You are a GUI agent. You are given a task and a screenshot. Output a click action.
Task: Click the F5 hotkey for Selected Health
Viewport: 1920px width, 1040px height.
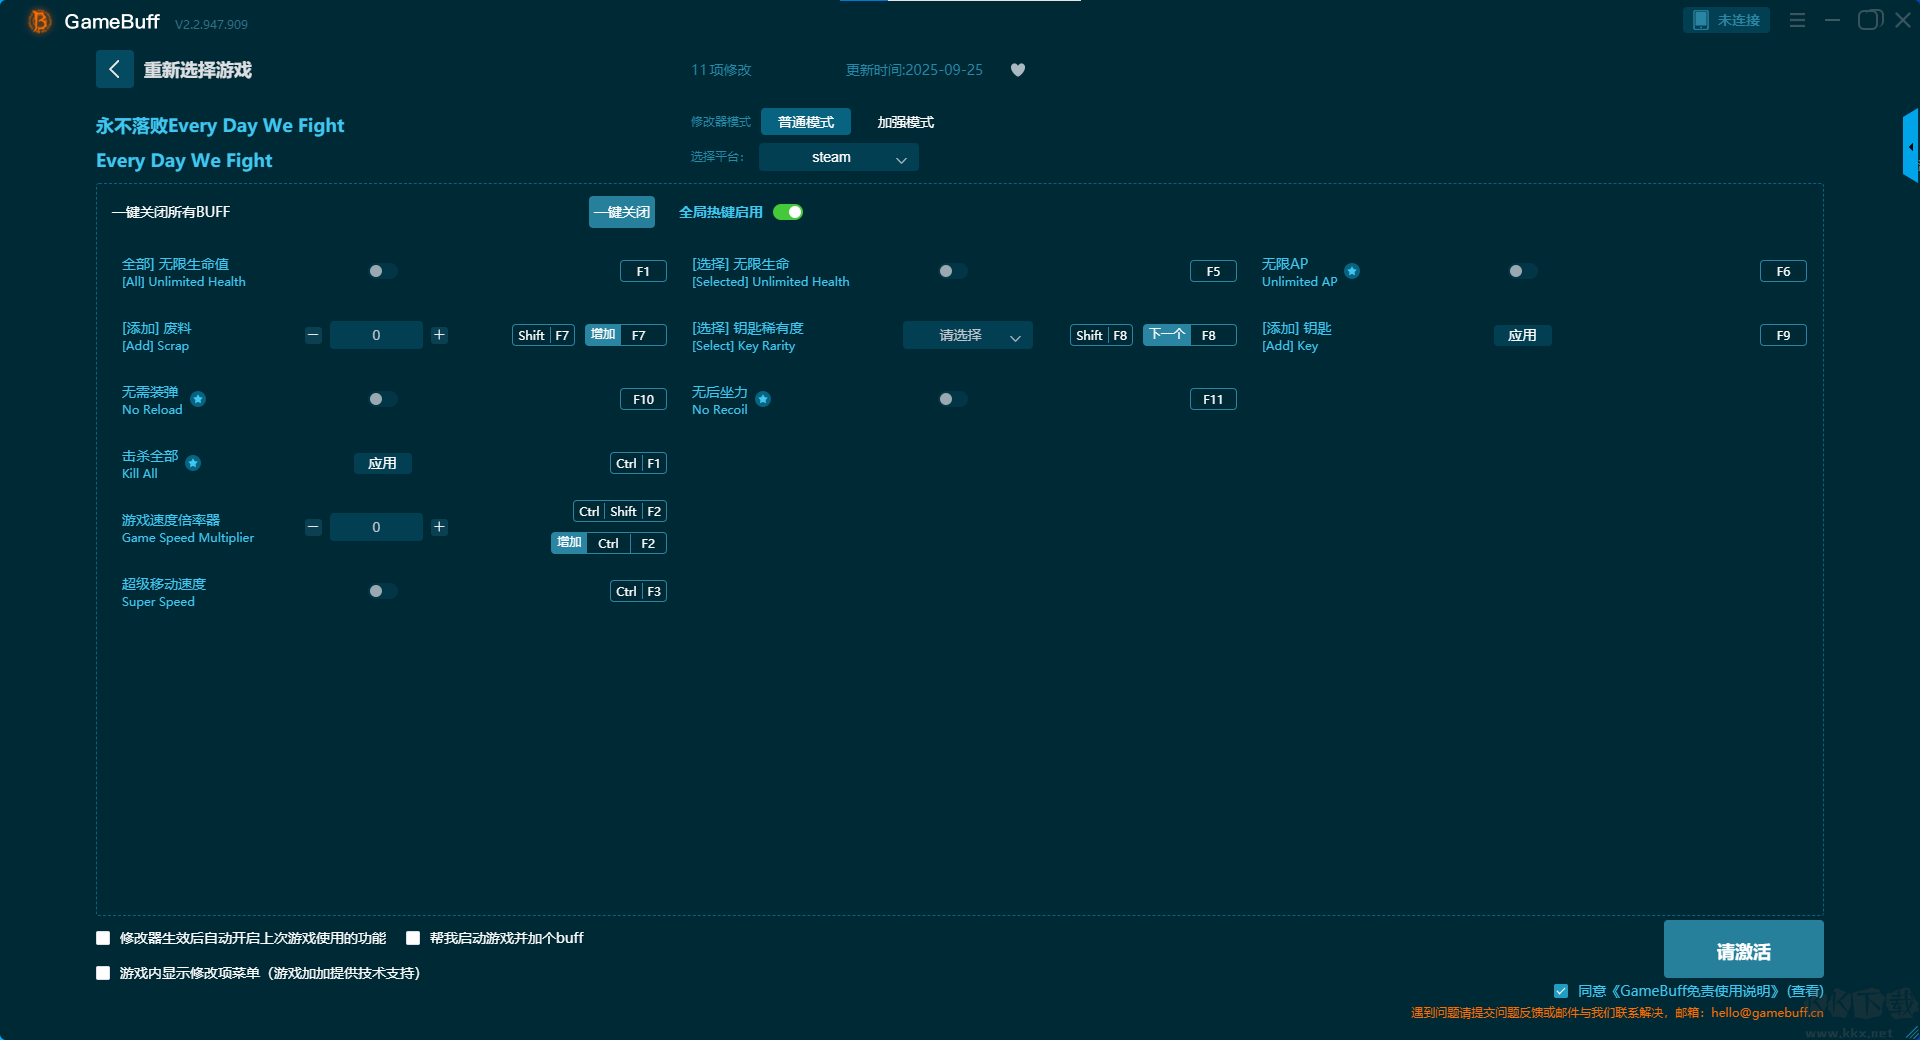[1213, 271]
